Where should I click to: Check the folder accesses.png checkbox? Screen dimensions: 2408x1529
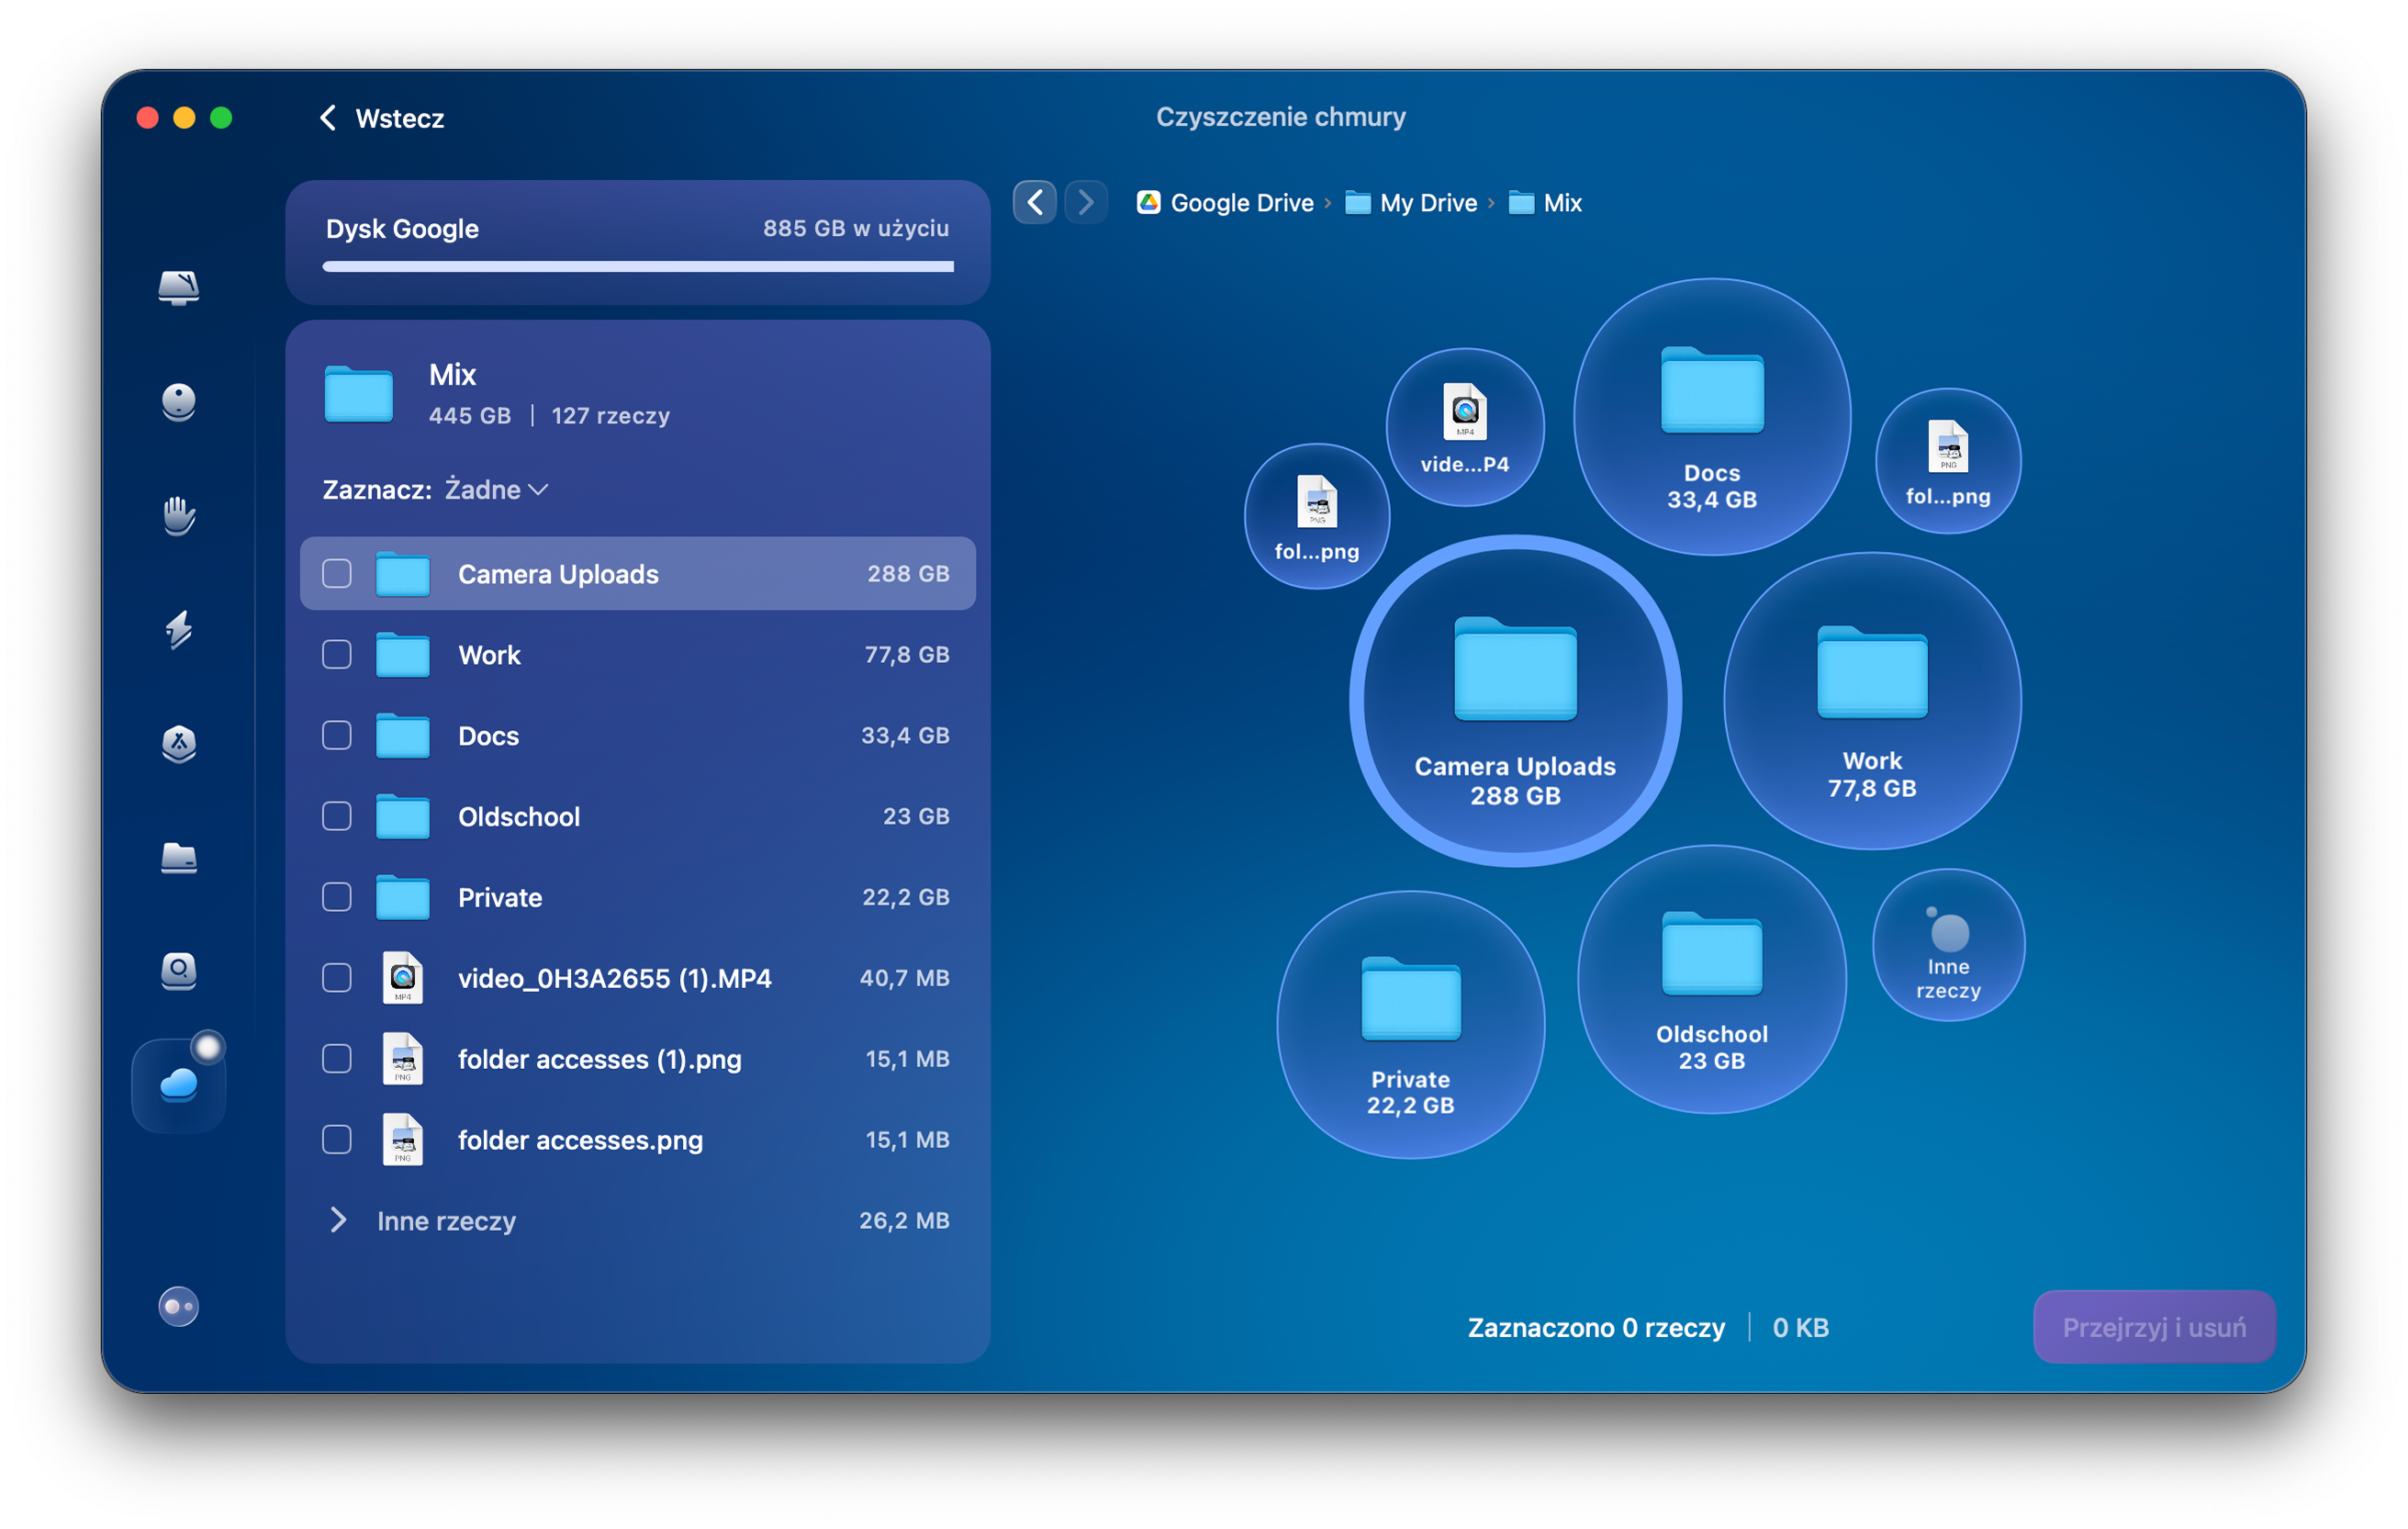(x=336, y=1140)
